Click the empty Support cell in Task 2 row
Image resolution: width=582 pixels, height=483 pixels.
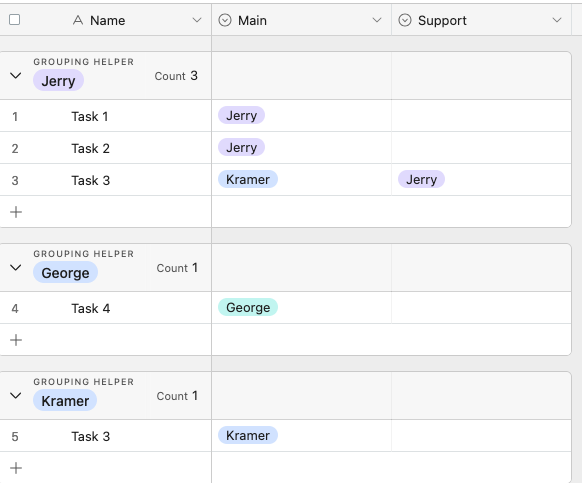481,148
